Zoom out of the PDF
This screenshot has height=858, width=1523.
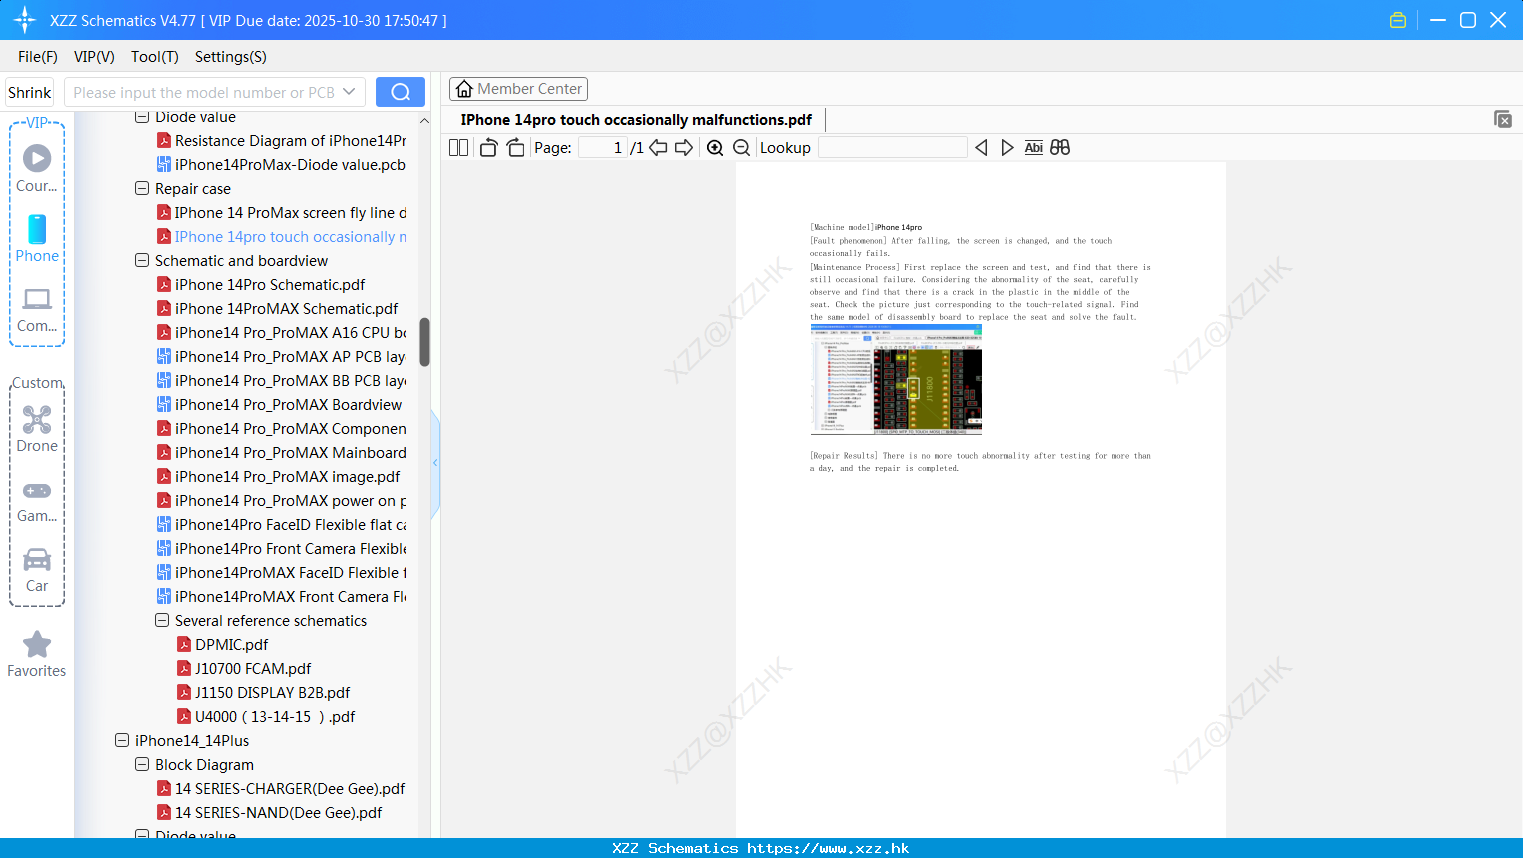742,148
